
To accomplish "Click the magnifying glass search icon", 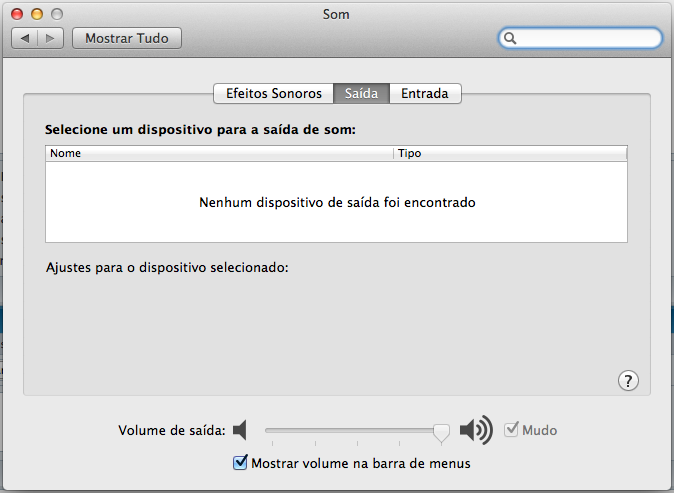I will [510, 38].
